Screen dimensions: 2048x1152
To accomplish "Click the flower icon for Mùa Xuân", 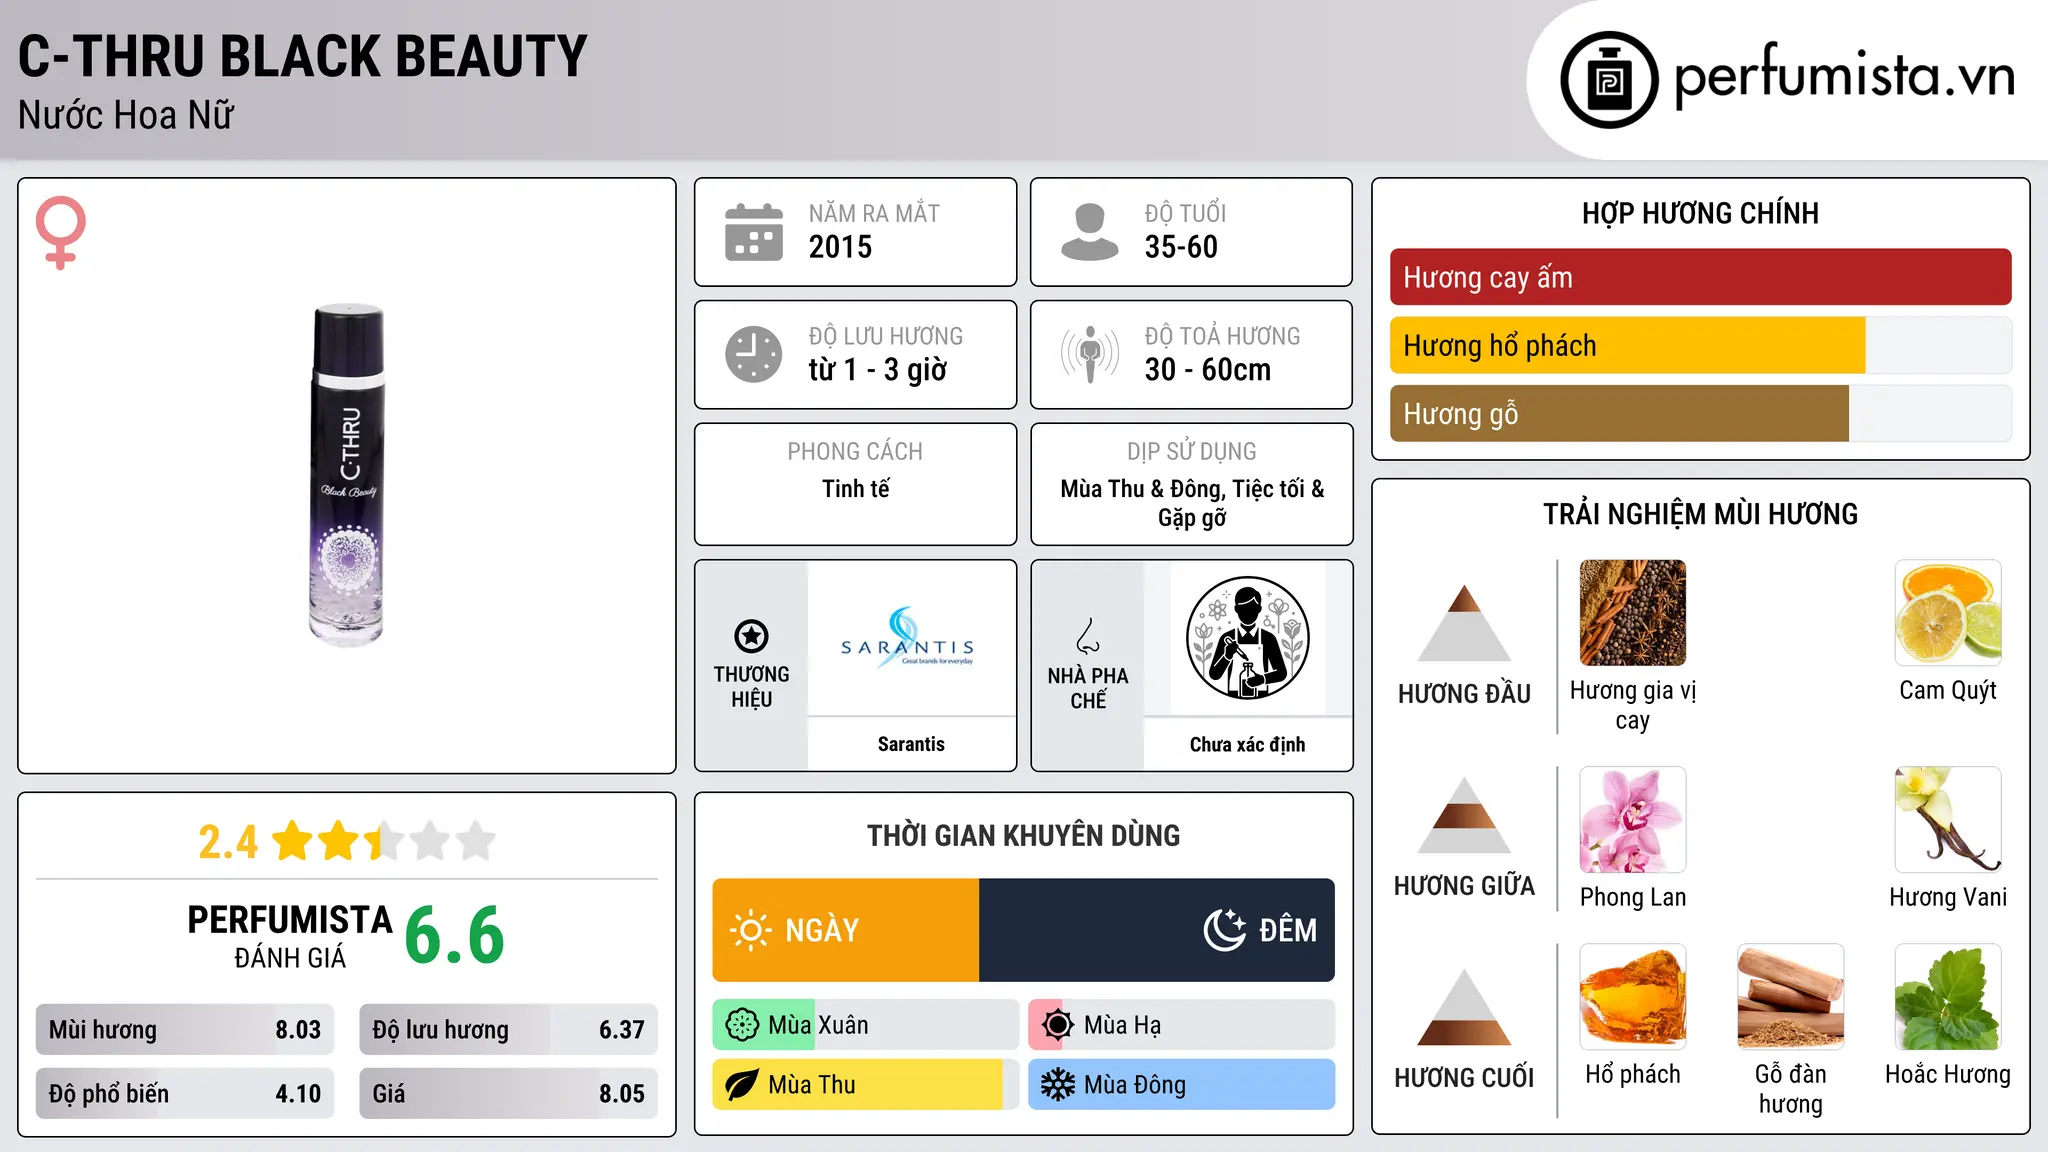I will pyautogui.click(x=742, y=1025).
